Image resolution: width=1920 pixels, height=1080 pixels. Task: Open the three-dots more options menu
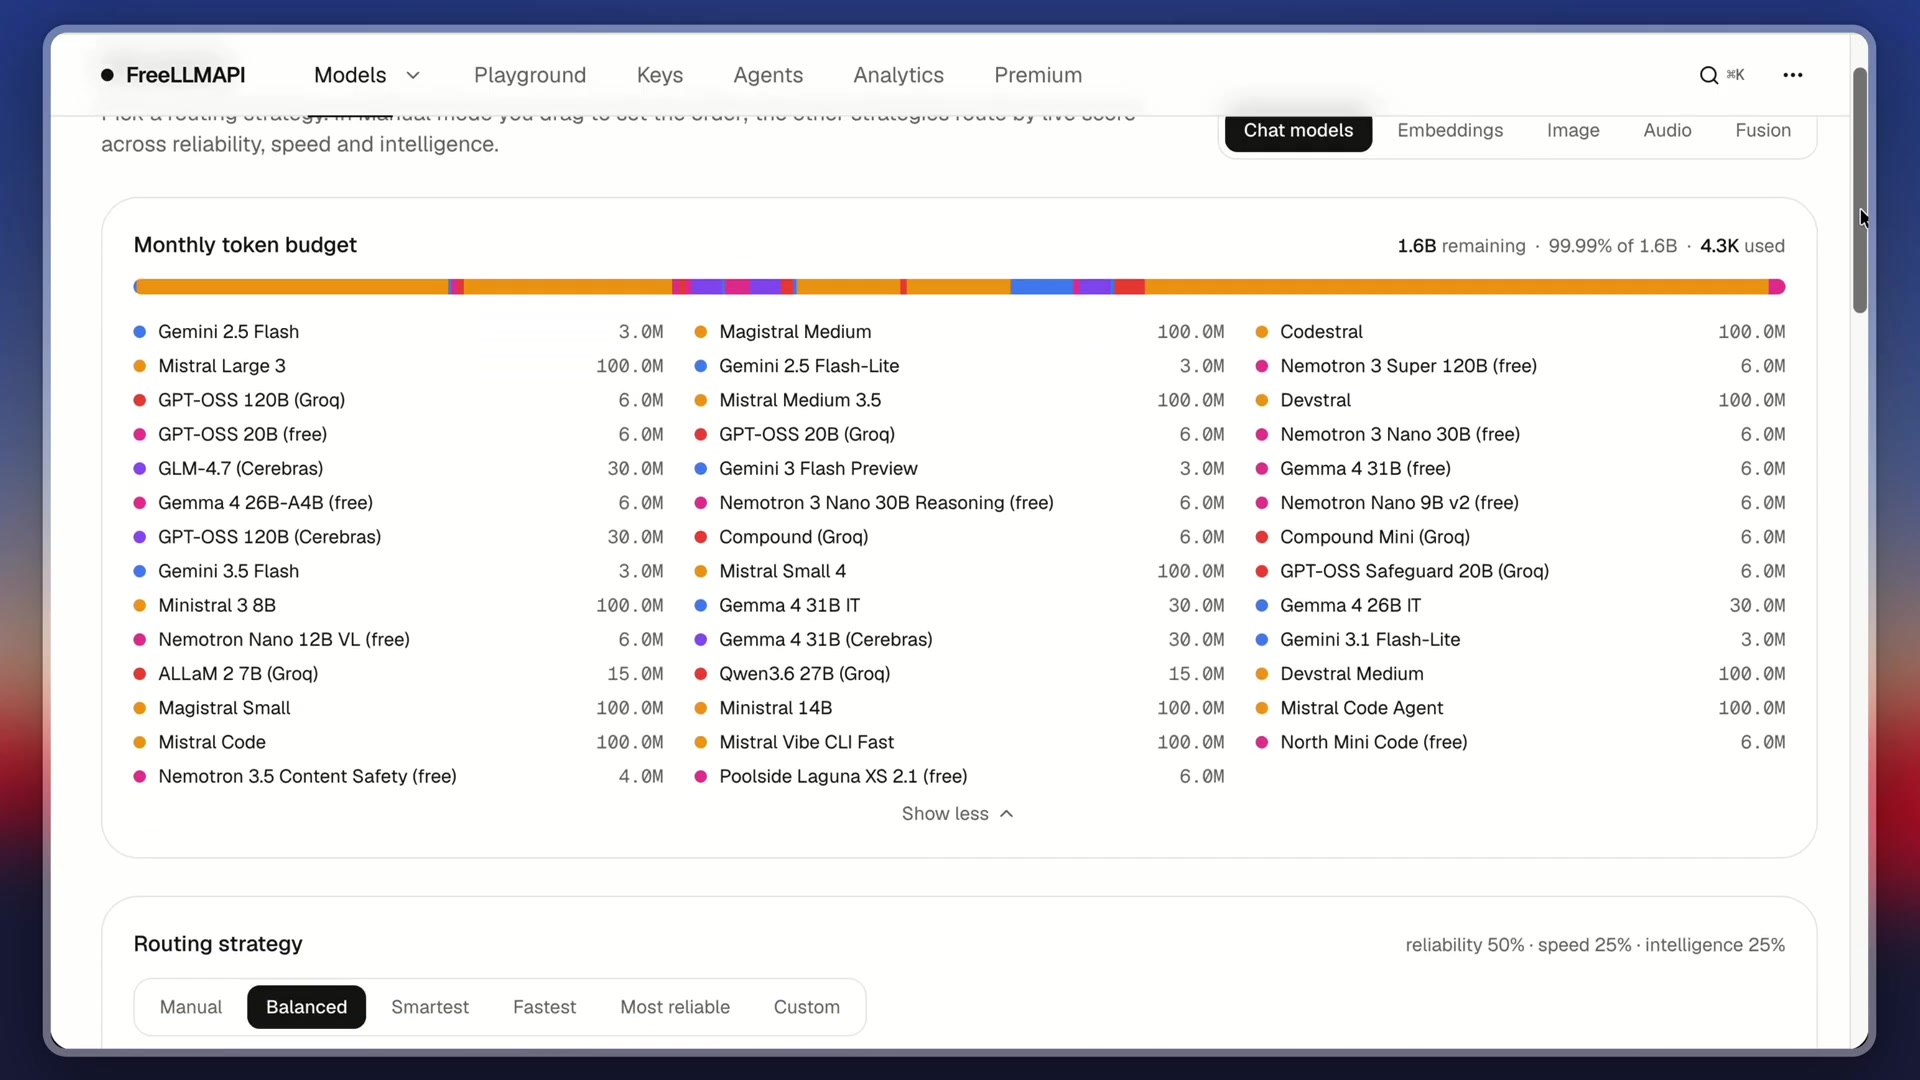coord(1793,75)
